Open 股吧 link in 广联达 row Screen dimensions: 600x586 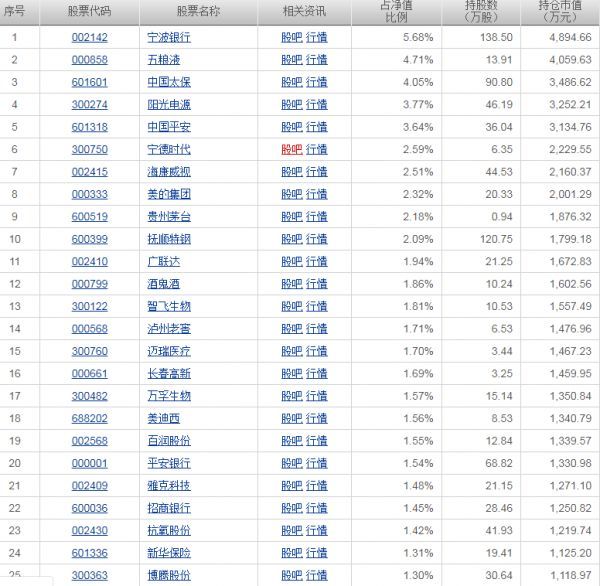[292, 261]
